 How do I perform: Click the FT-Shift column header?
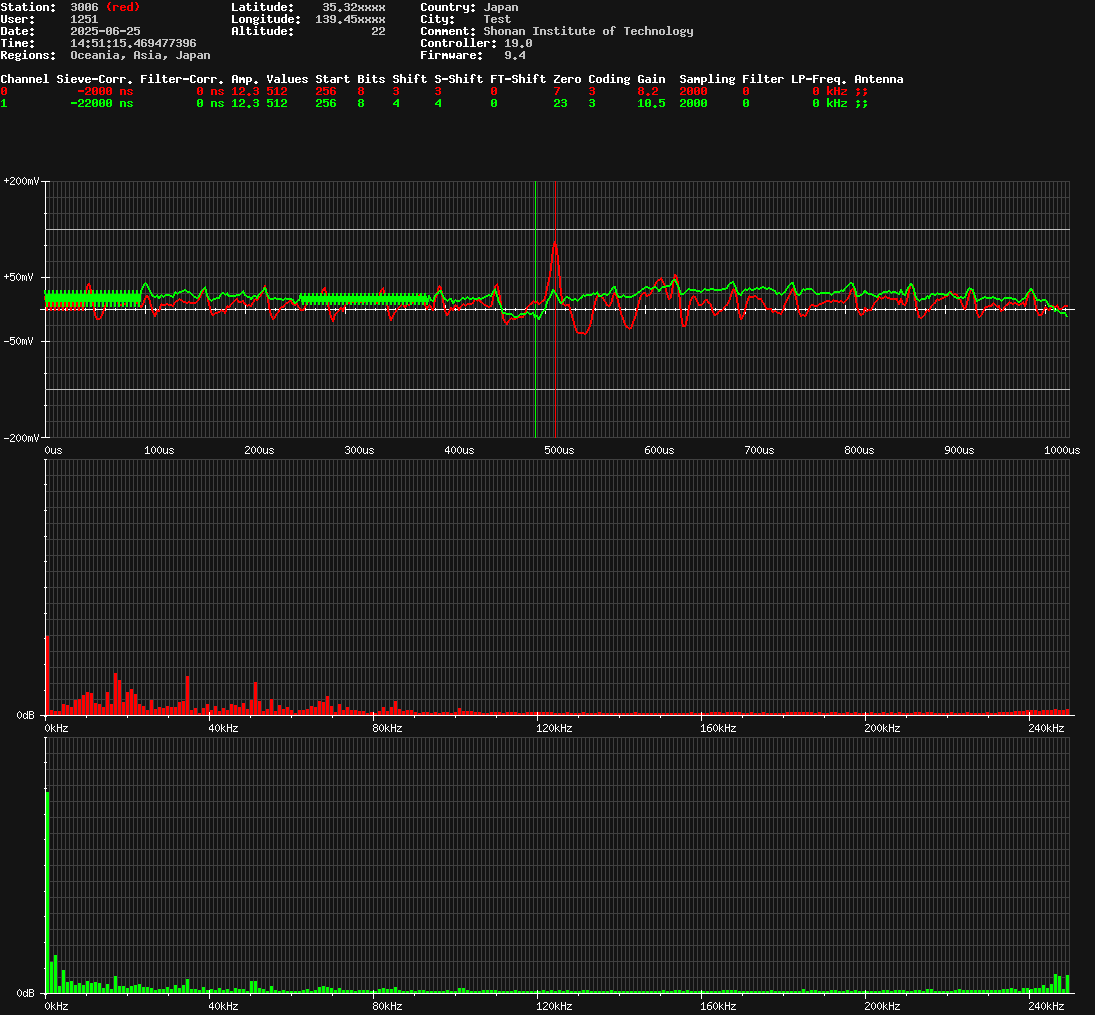pyautogui.click(x=518, y=79)
